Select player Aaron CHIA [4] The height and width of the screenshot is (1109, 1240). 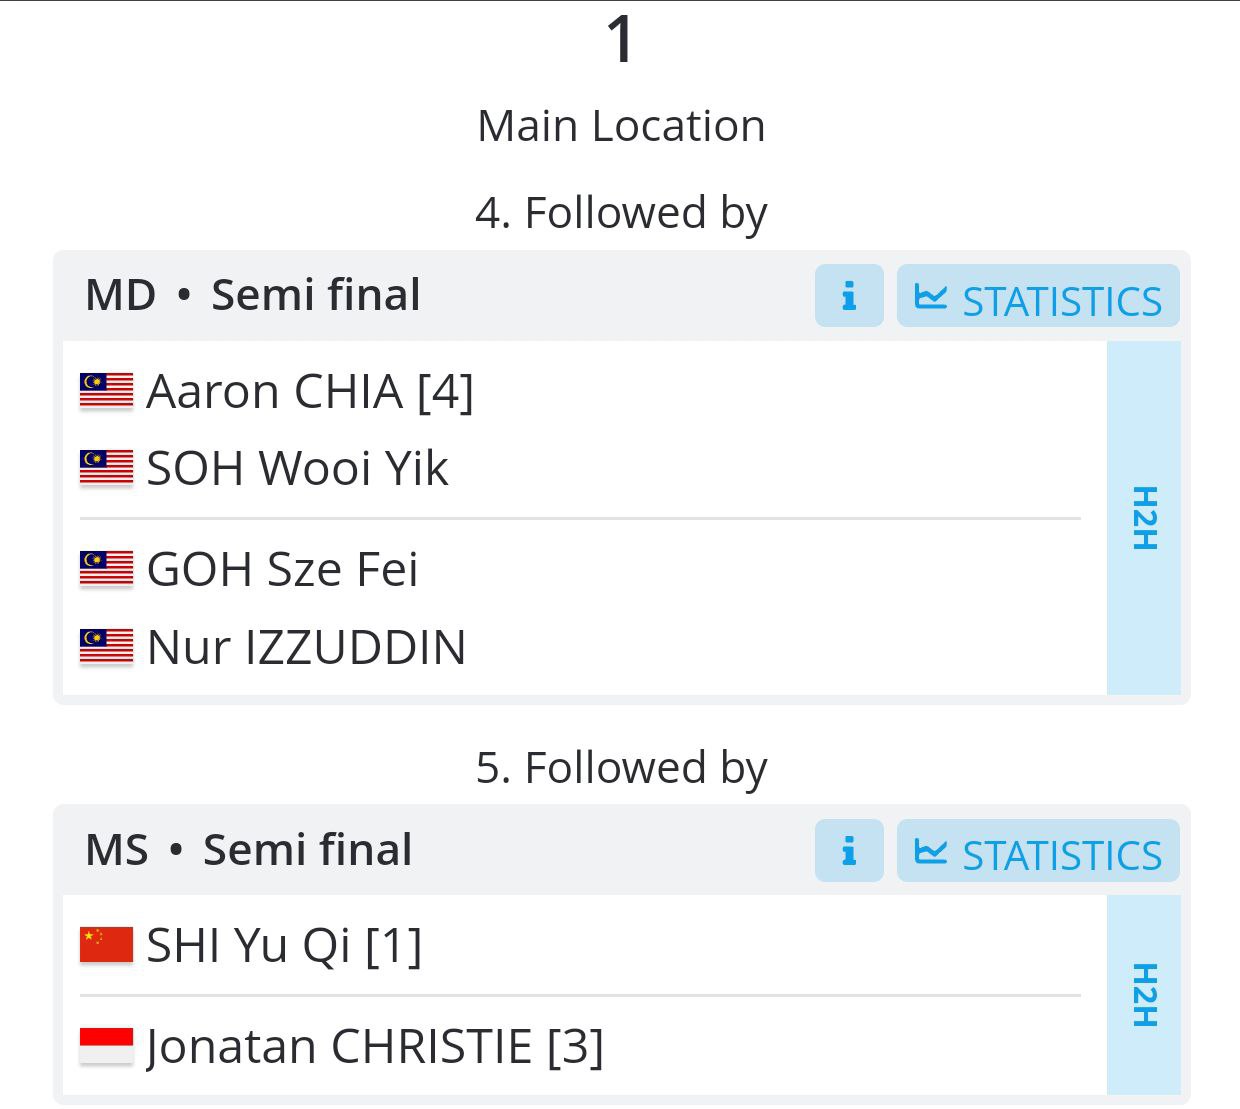tap(310, 391)
